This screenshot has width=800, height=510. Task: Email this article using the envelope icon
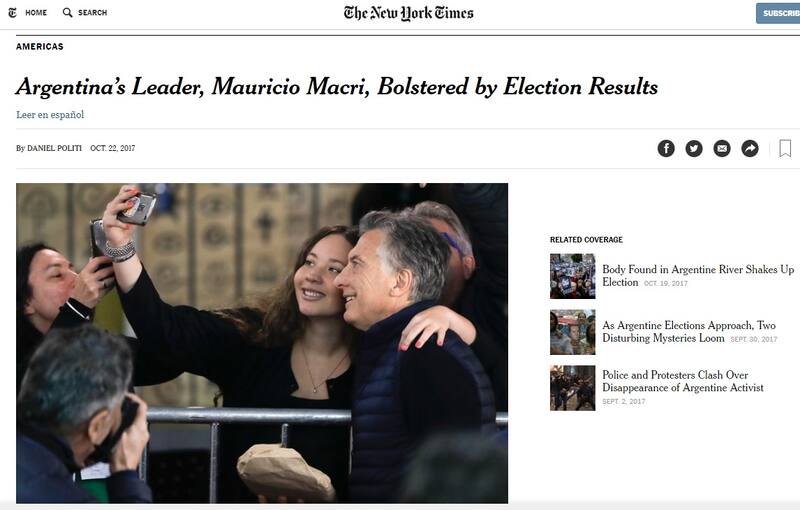[x=722, y=148]
